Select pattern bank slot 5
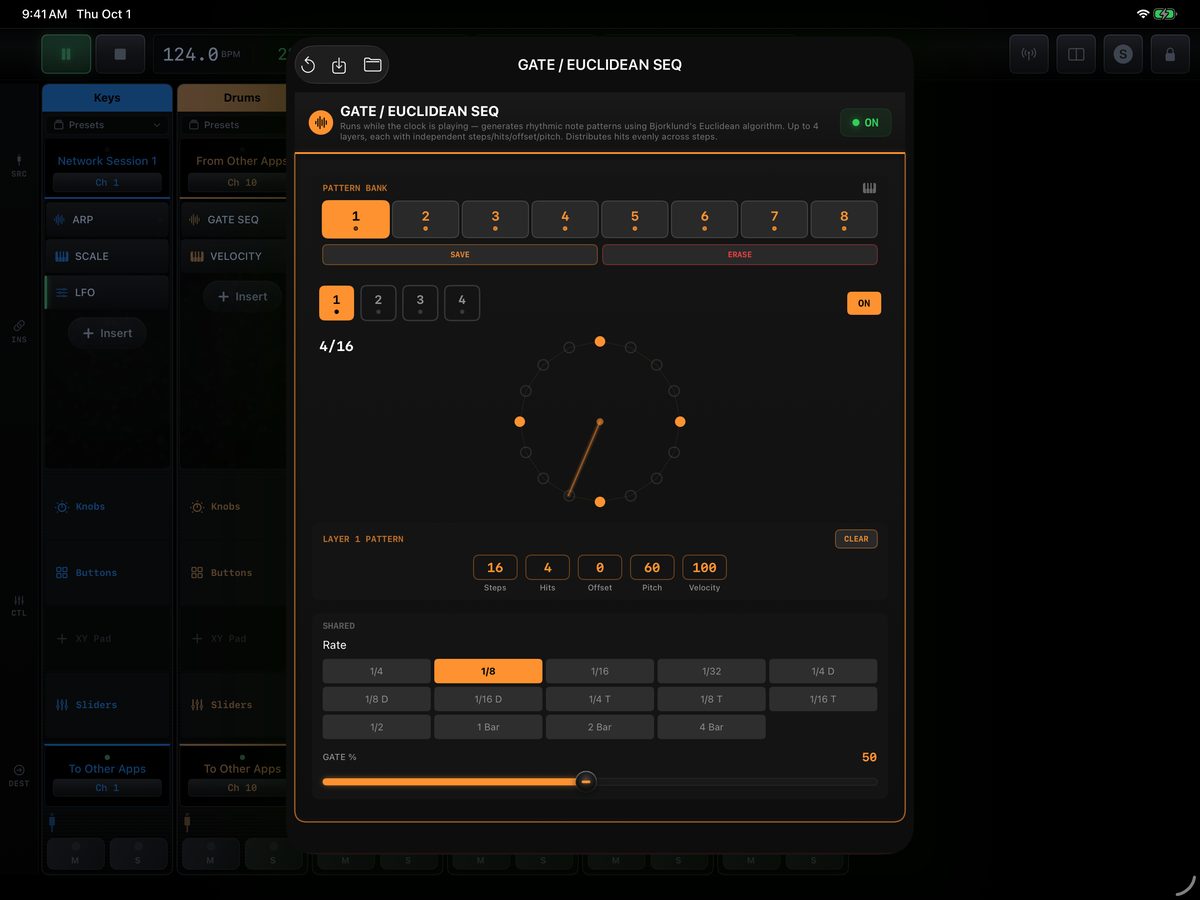This screenshot has height=900, width=1200. coord(635,219)
